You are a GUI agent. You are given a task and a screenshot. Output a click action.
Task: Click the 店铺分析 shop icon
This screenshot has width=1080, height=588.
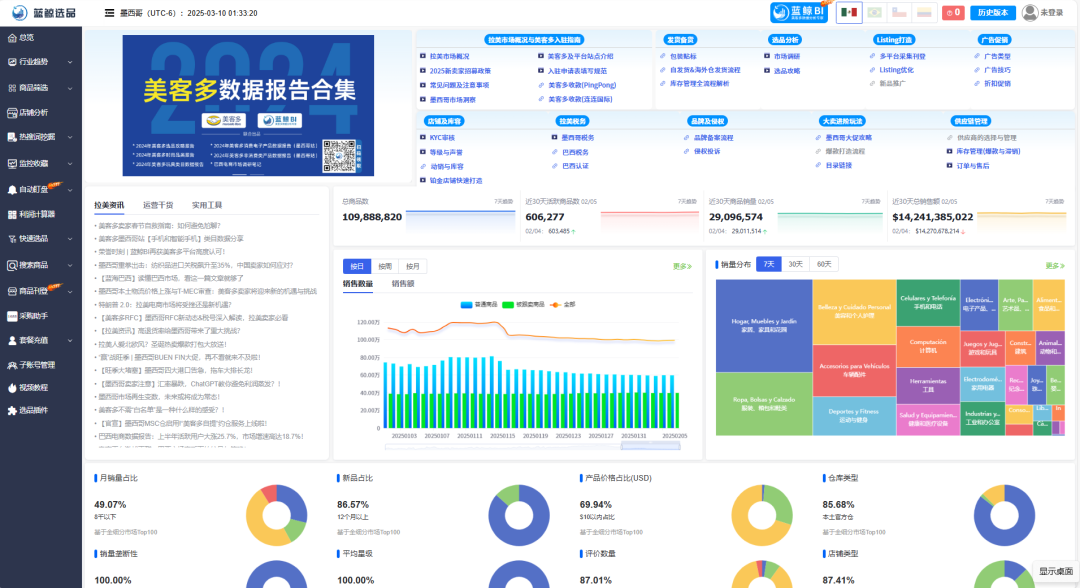pos(12,112)
